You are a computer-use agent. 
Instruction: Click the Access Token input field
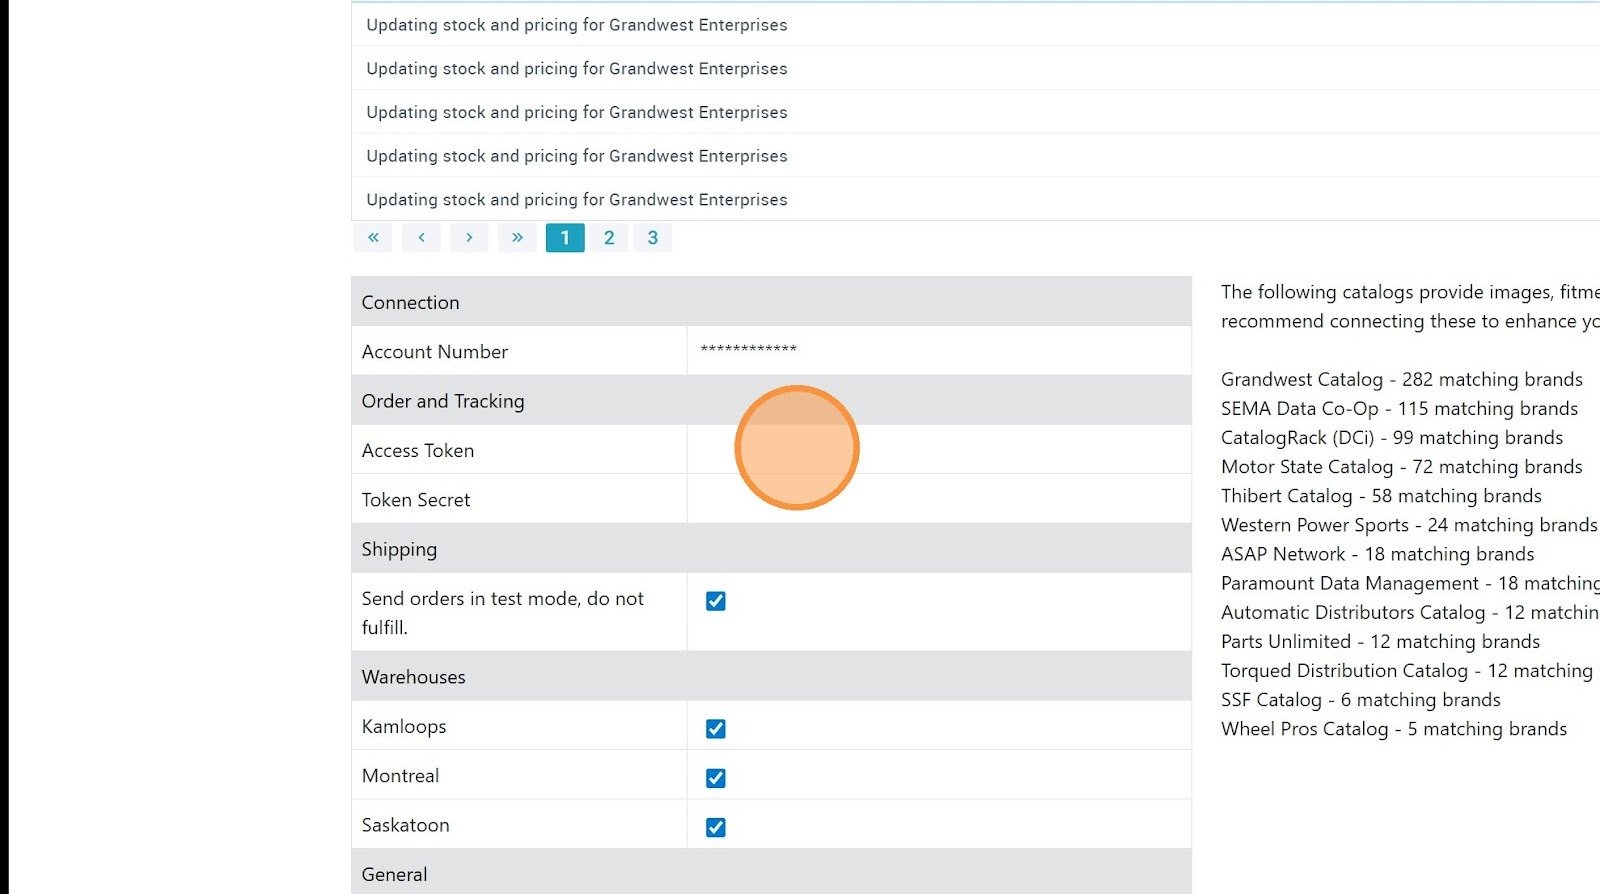[939, 450]
